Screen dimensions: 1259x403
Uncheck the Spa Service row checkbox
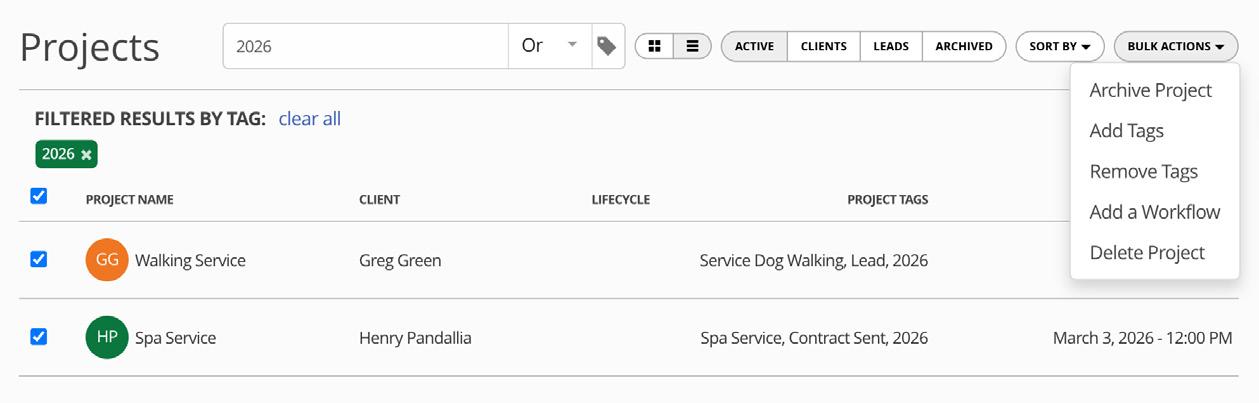coord(39,337)
